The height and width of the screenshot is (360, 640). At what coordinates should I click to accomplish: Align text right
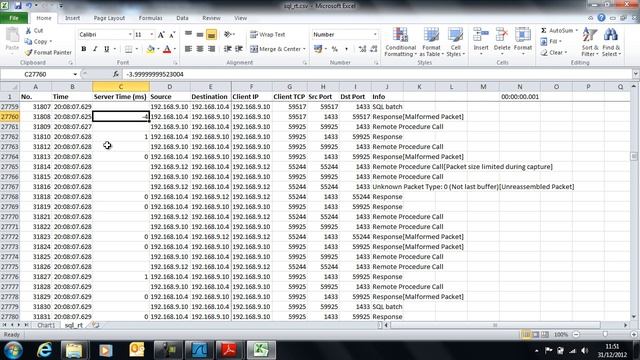coord(211,49)
